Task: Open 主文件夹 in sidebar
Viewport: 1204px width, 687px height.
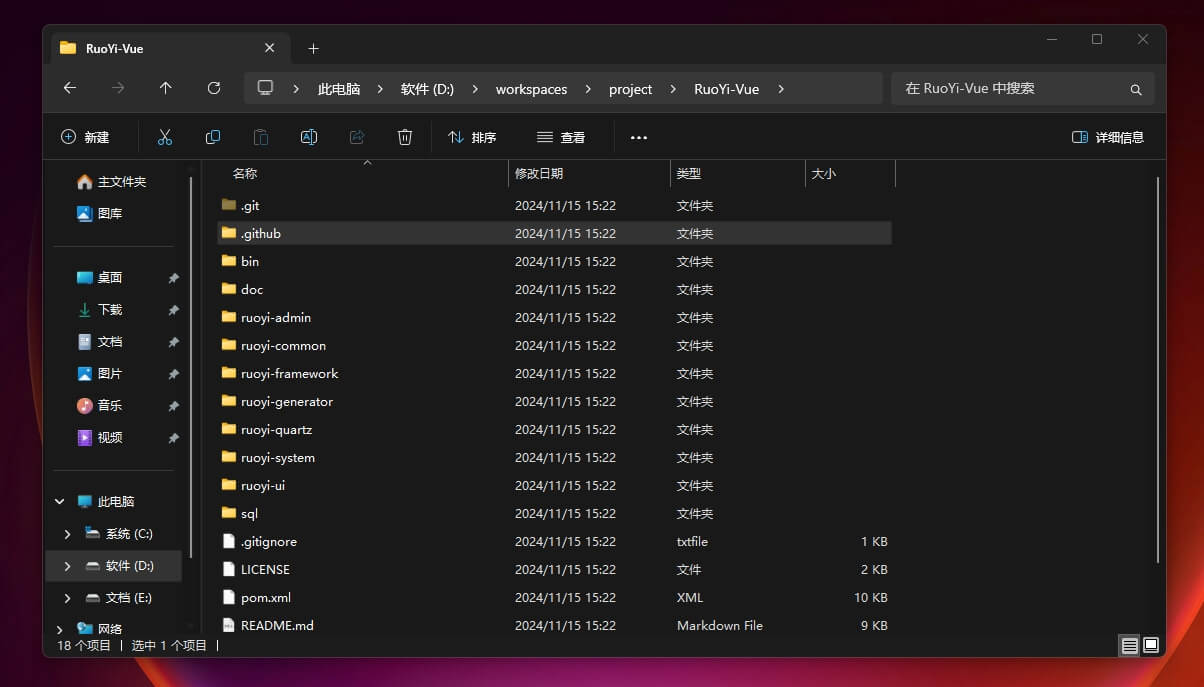Action: (x=113, y=182)
